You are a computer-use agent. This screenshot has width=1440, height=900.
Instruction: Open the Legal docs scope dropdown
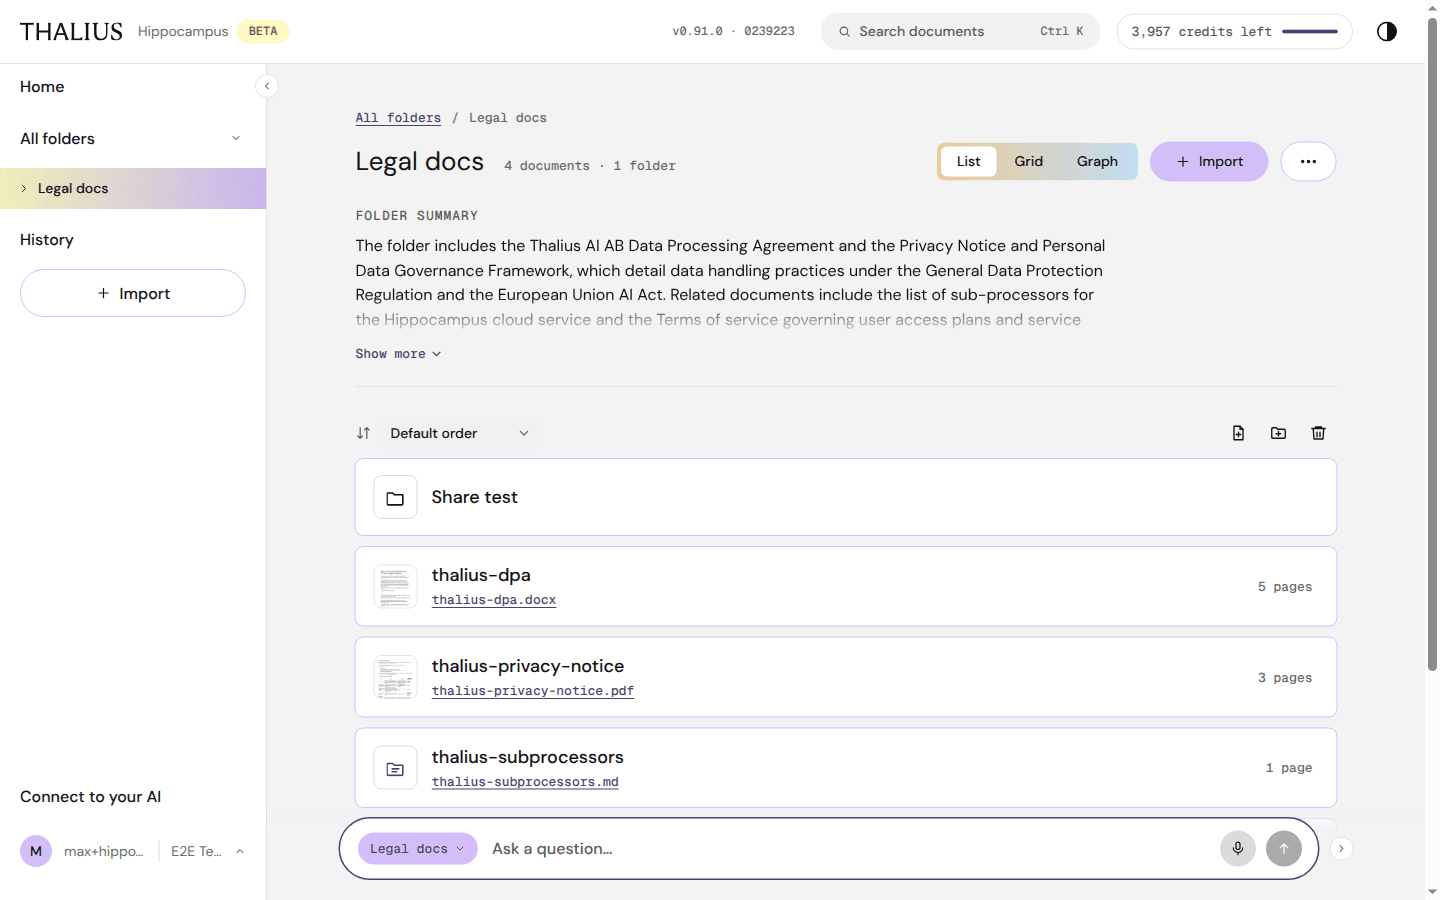[417, 849]
